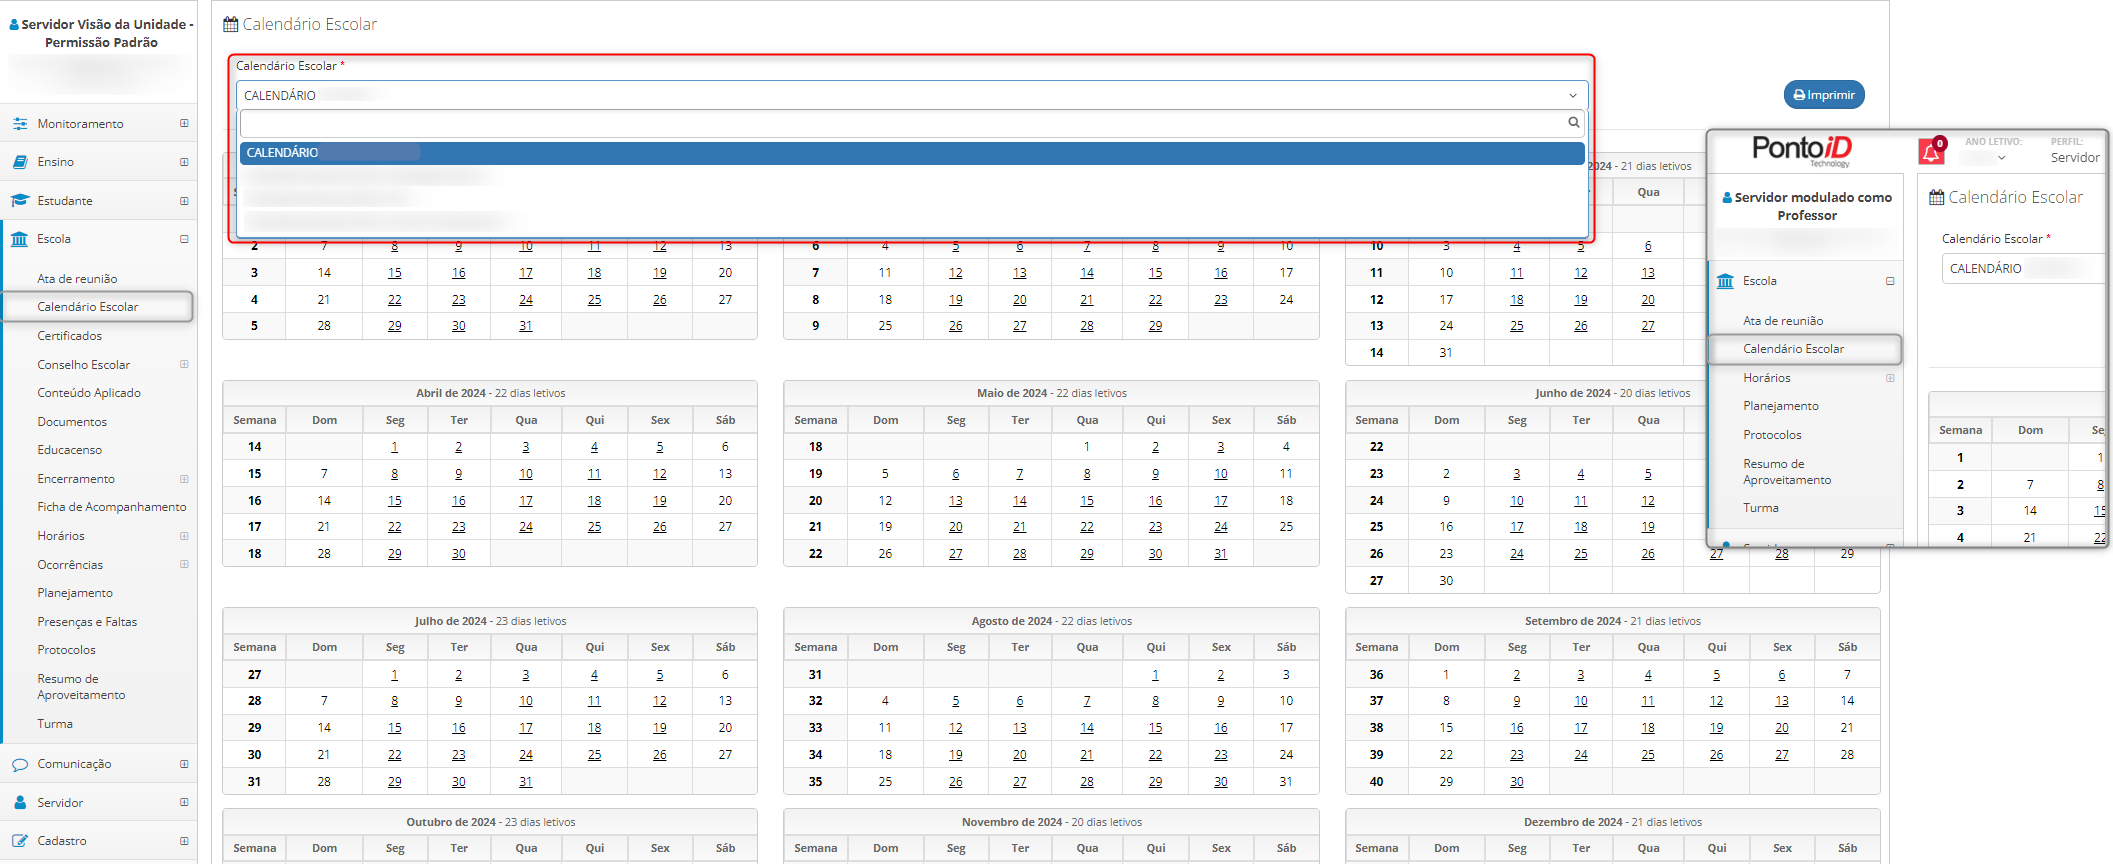
Task: Expand the Monitoramento menu section
Action: click(x=184, y=123)
